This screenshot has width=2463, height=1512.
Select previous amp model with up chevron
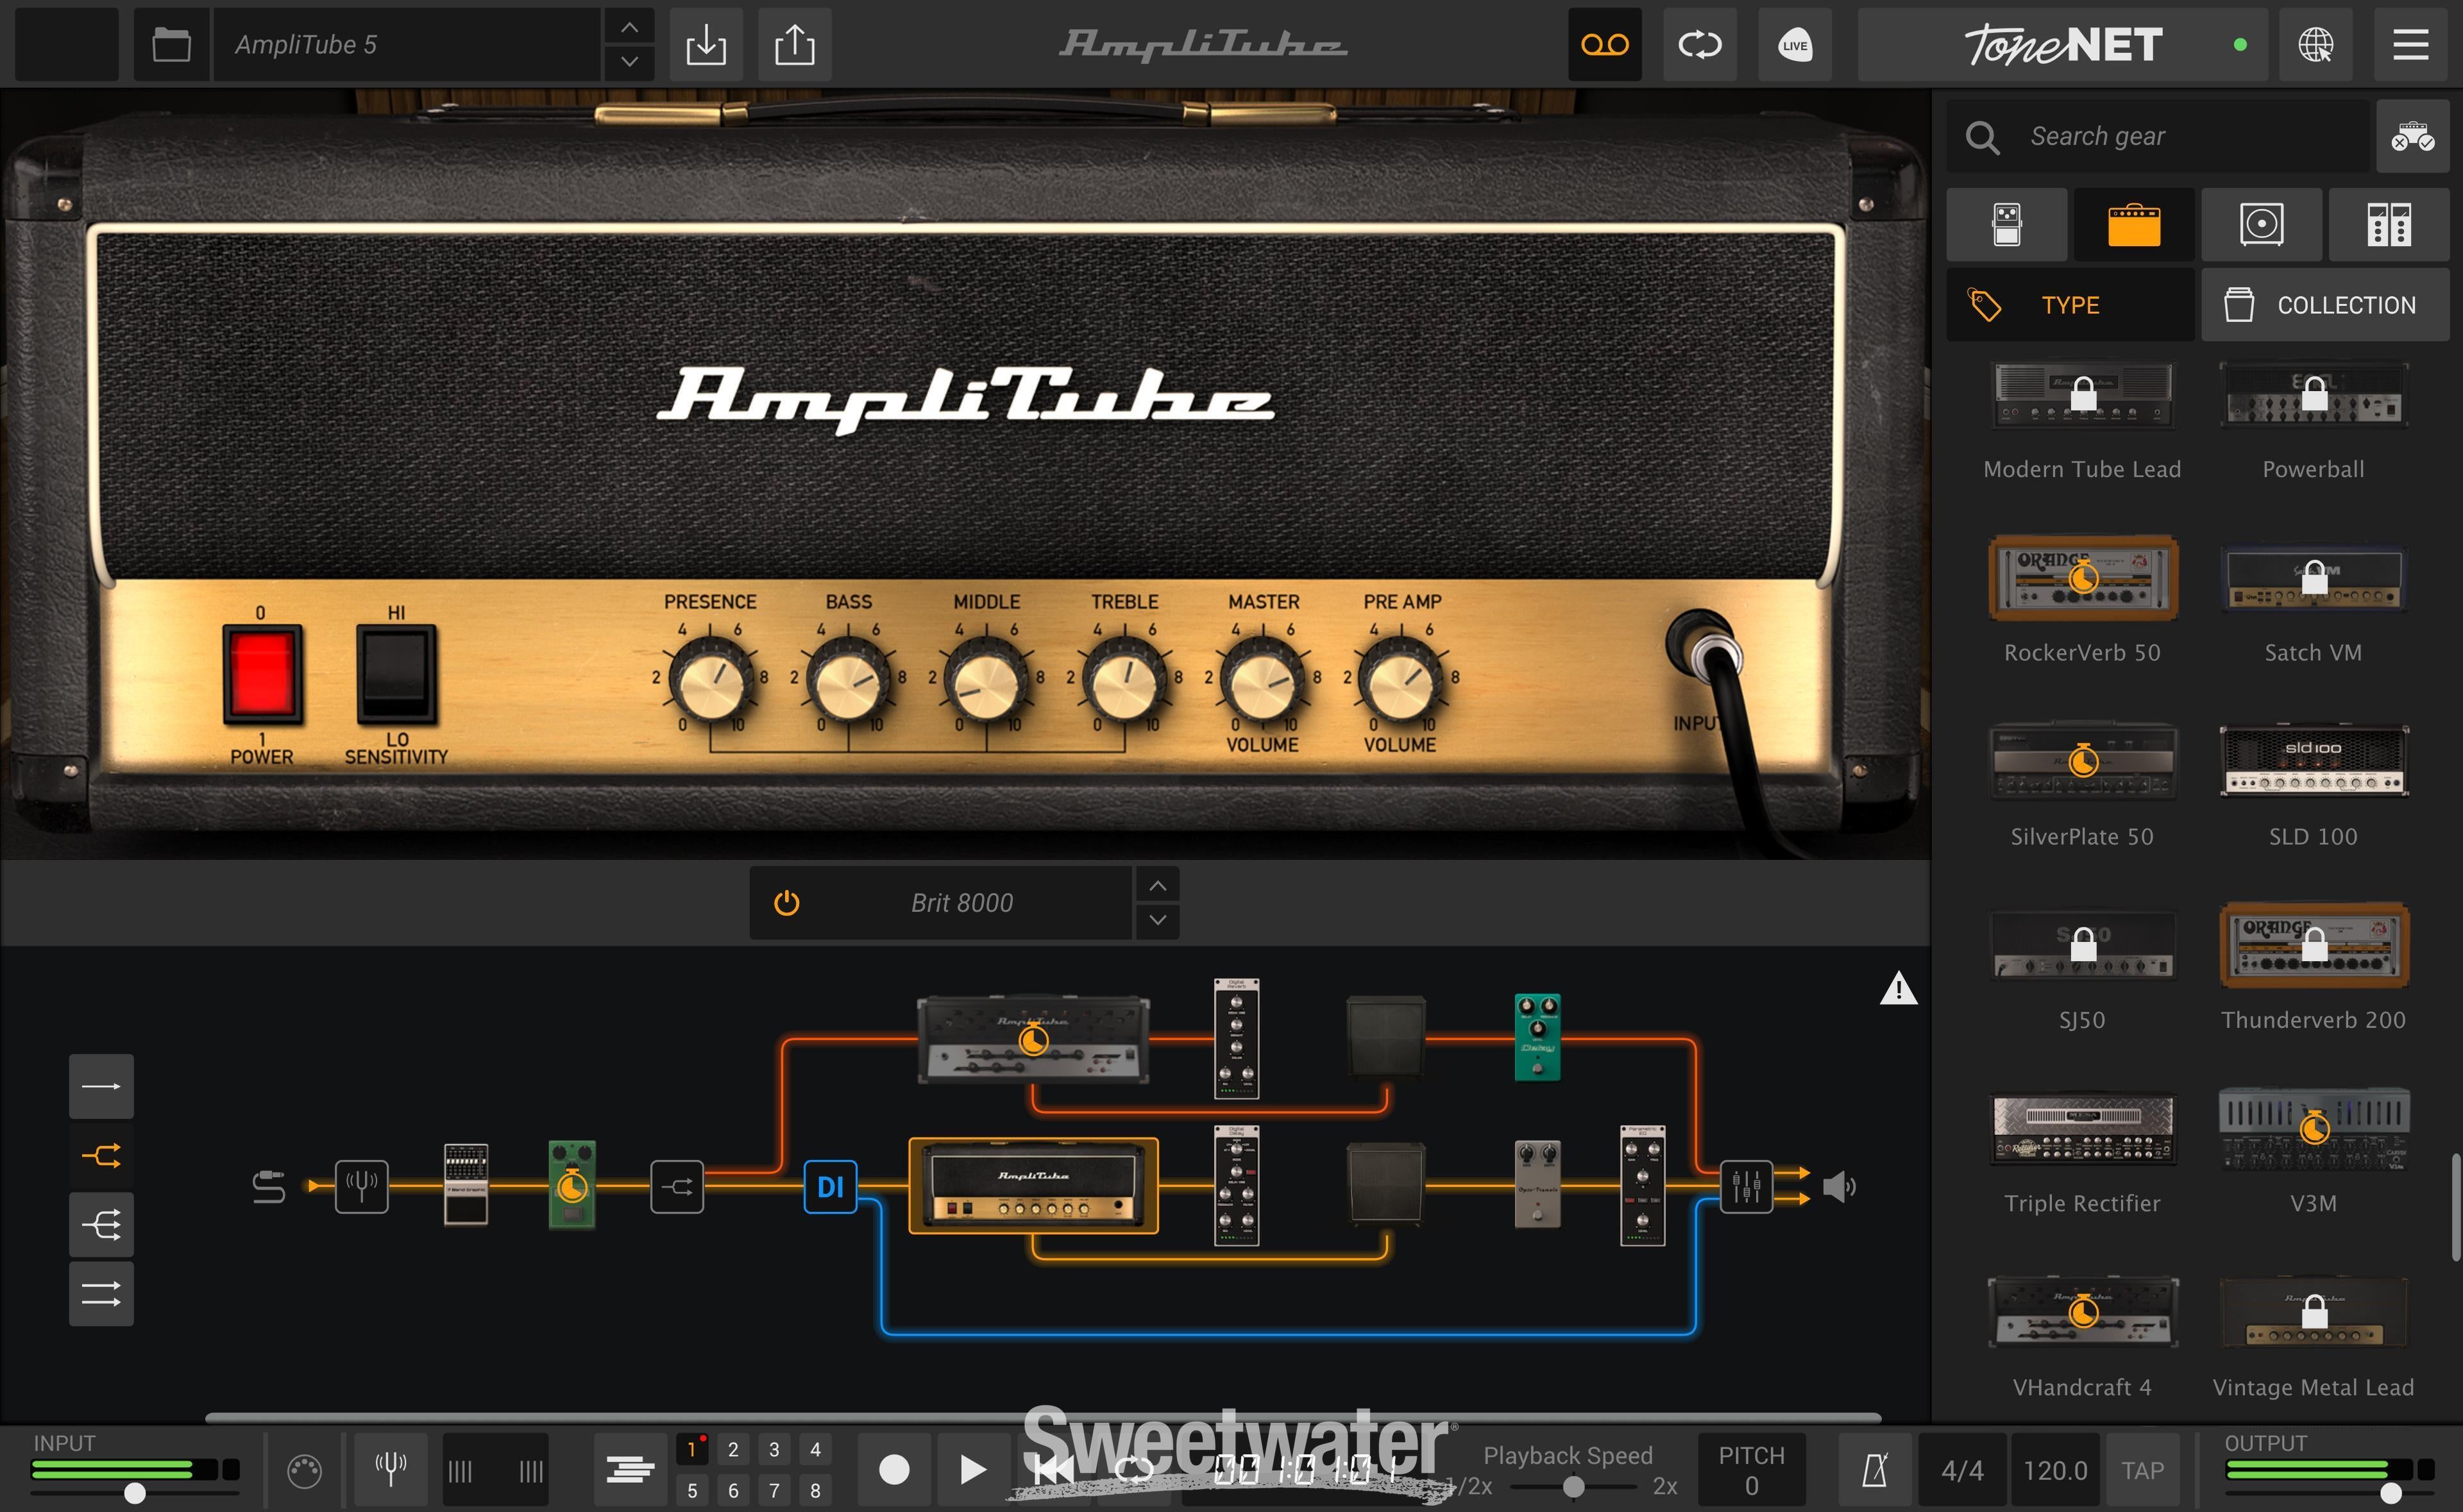pyautogui.click(x=1157, y=885)
